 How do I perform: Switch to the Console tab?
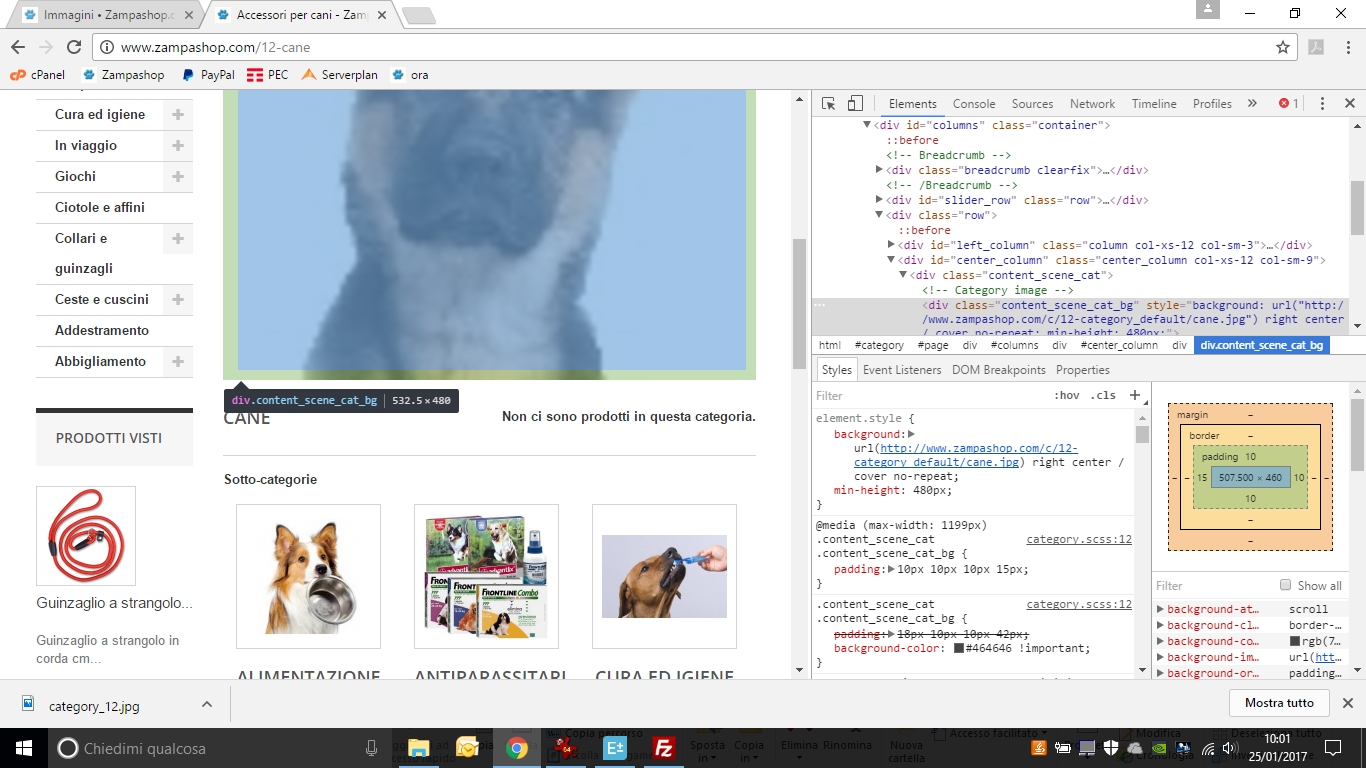[x=973, y=104]
